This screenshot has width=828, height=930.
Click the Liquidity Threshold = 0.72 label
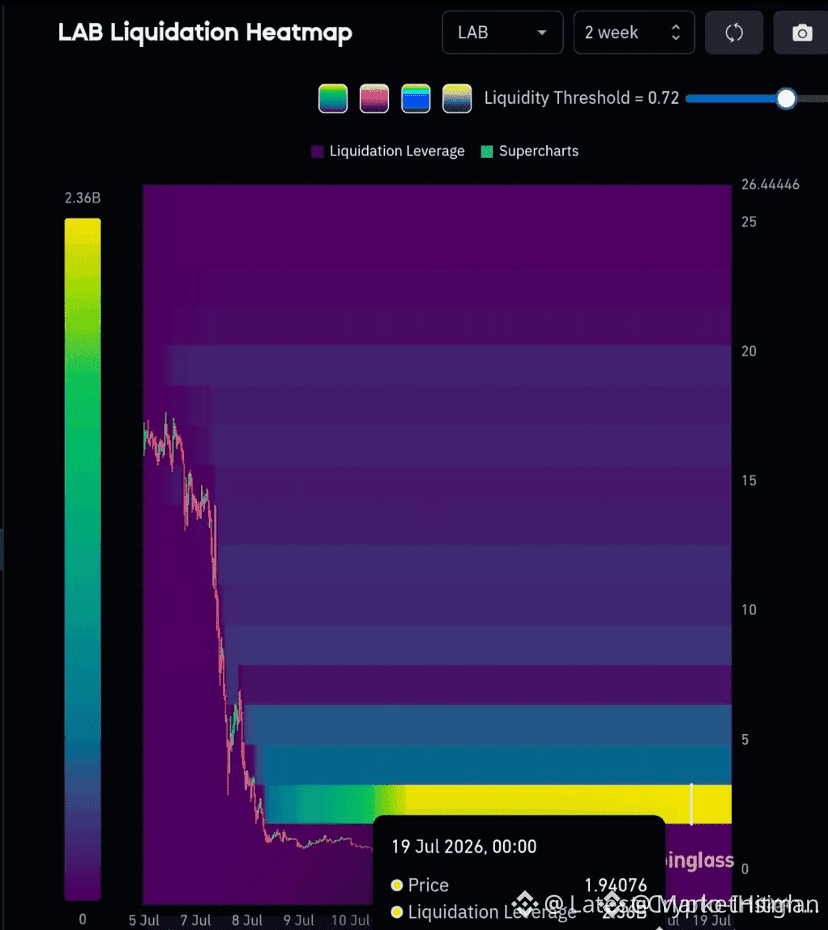tap(581, 98)
